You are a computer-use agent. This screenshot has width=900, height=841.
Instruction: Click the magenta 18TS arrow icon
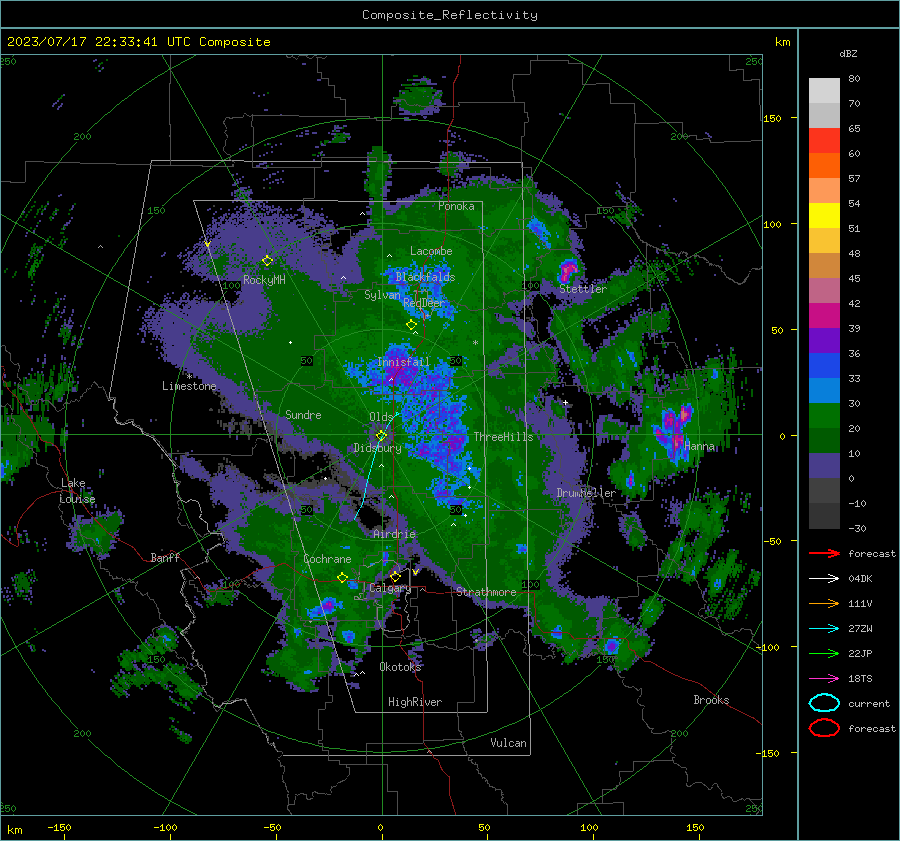point(824,679)
